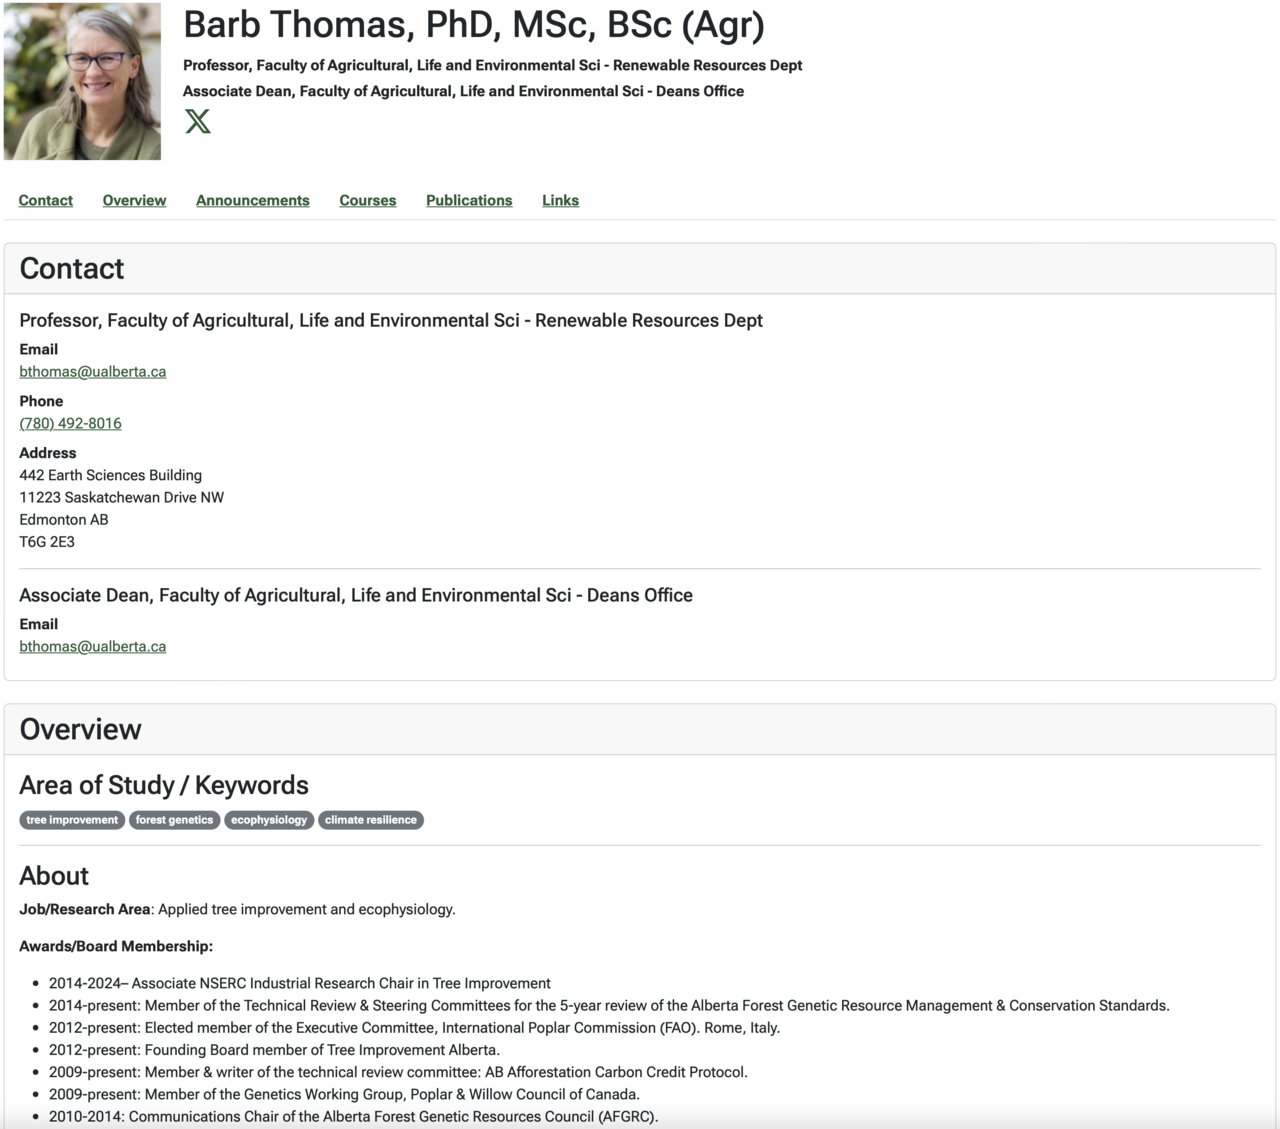This screenshot has height=1129, width=1280.
Task: Select the 'Area of Study / Keywords' heading
Action: pos(164,785)
